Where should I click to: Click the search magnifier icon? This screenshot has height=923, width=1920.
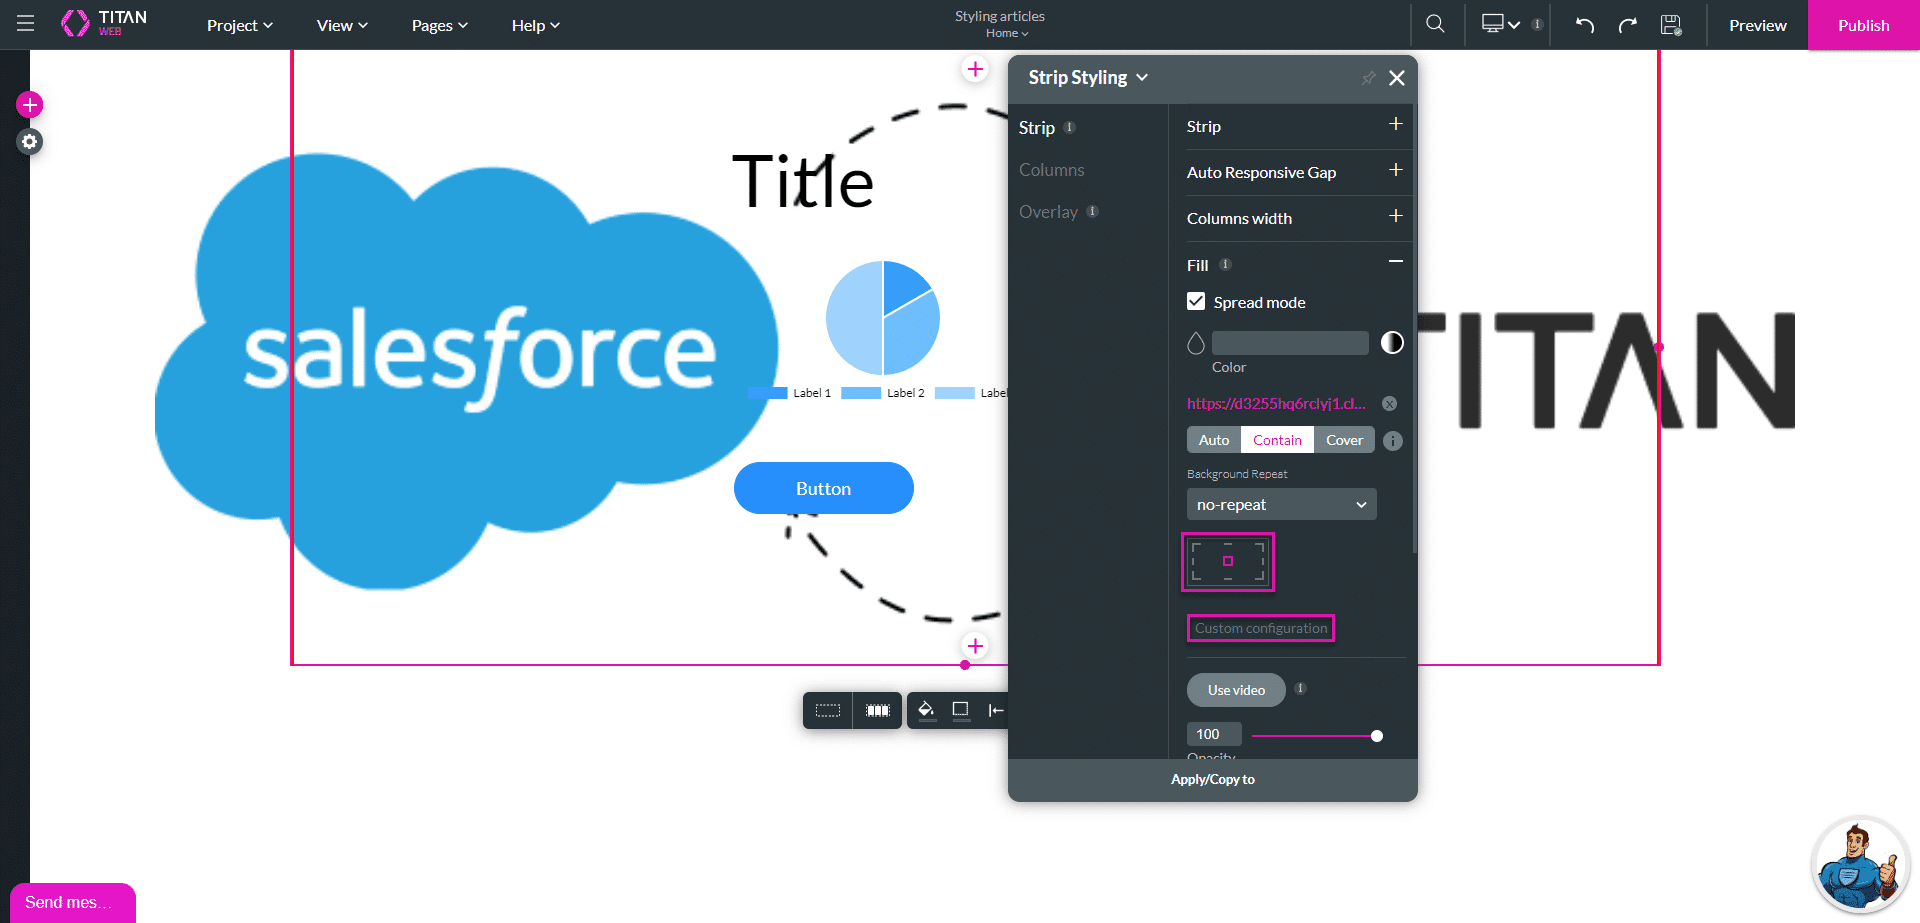click(x=1435, y=24)
